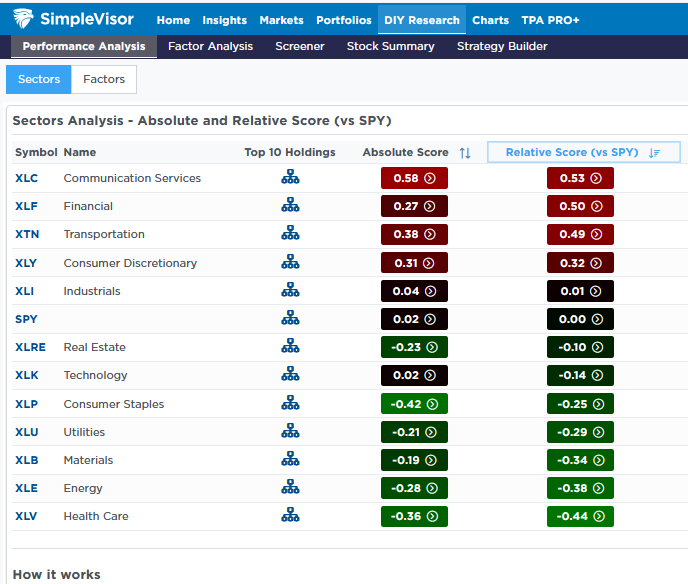Click the 0.58 absolute score badge for XLC
688x584 pixels.
[413, 178]
